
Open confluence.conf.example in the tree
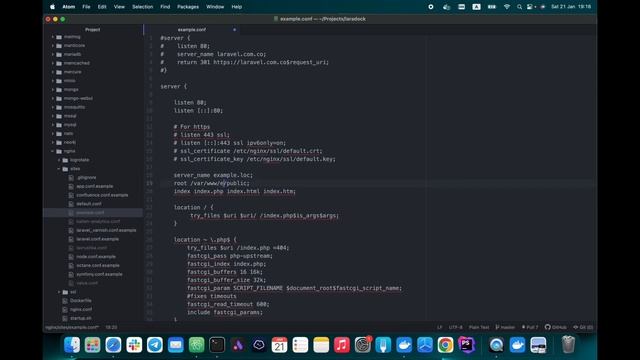[x=102, y=195]
